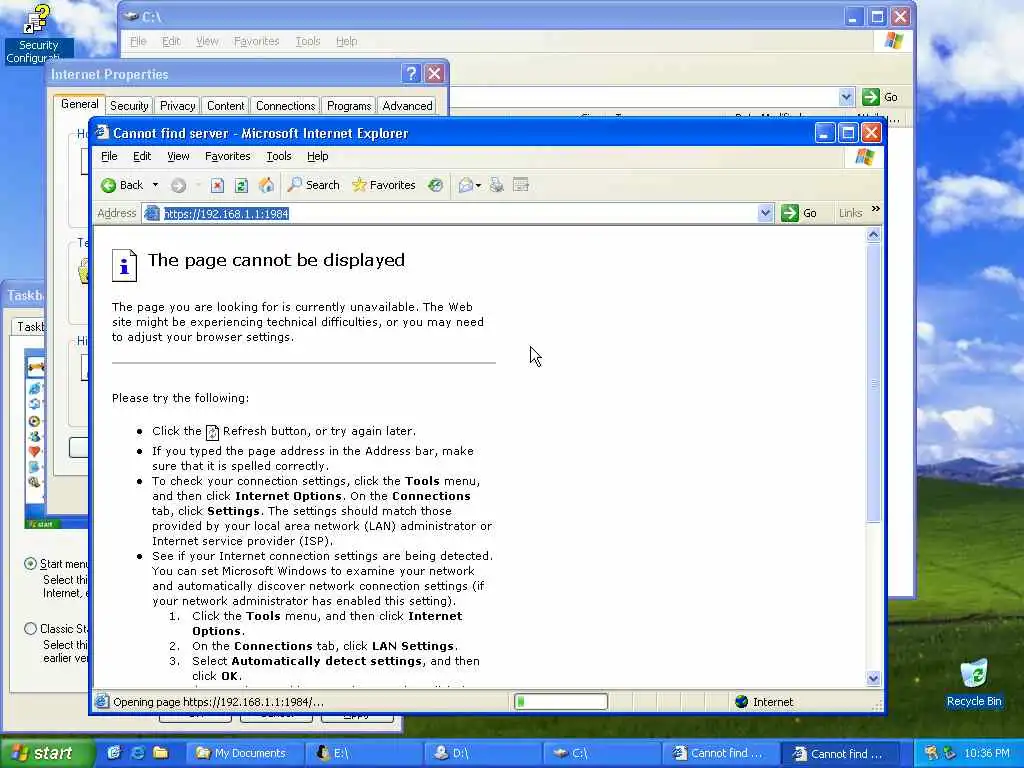The image size is (1024, 768).
Task: Click the Go button in the C:\ window
Action: coord(880,97)
